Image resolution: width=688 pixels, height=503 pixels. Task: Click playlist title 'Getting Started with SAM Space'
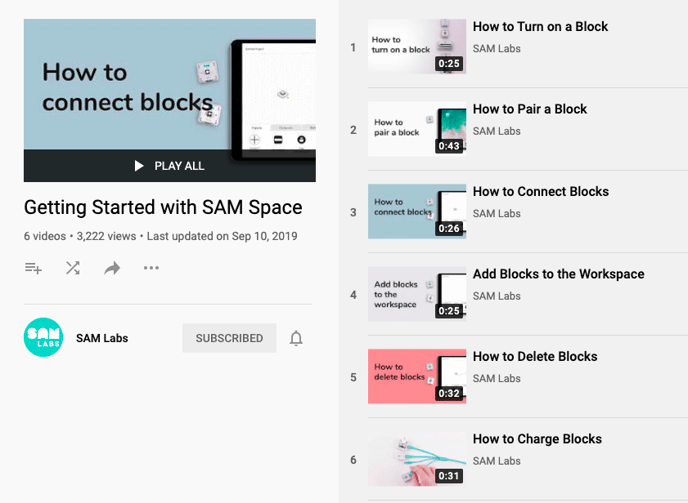pos(163,207)
